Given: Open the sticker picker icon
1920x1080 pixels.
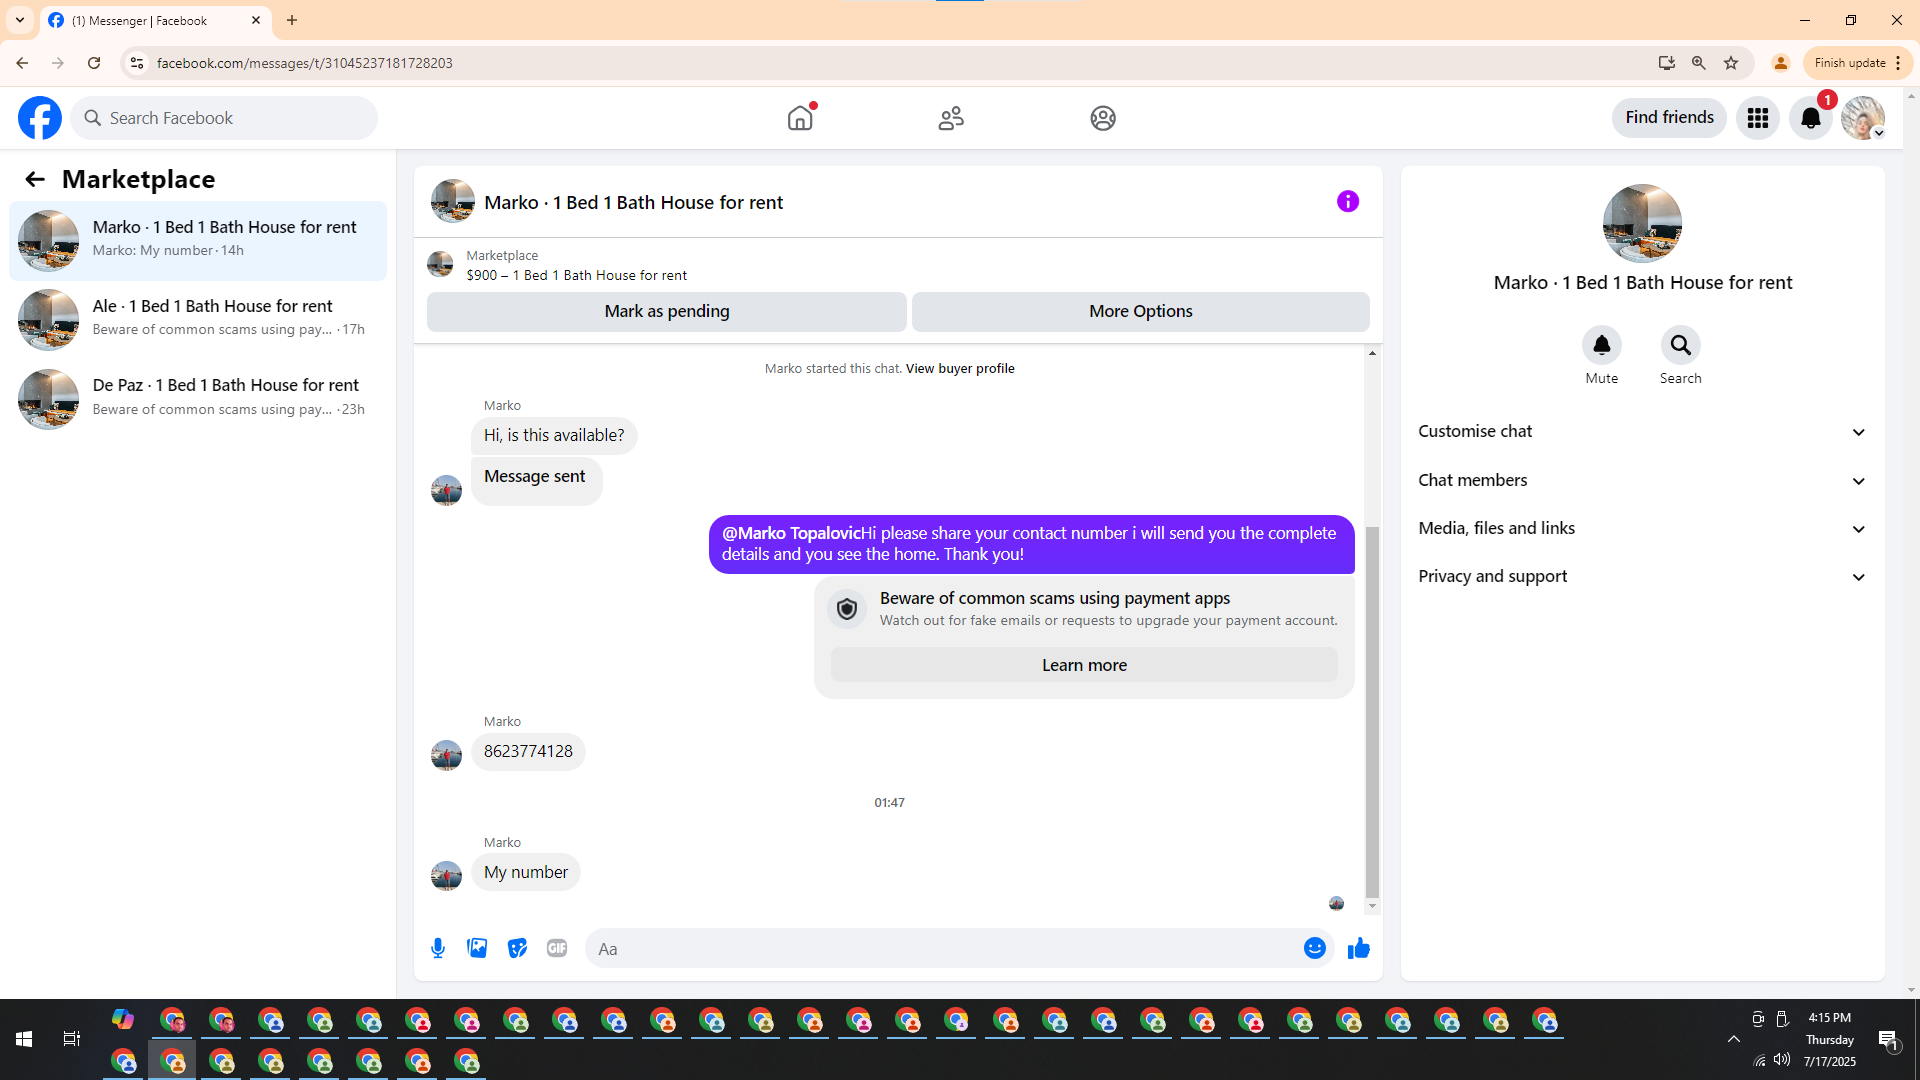Looking at the screenshot, I should 517,948.
